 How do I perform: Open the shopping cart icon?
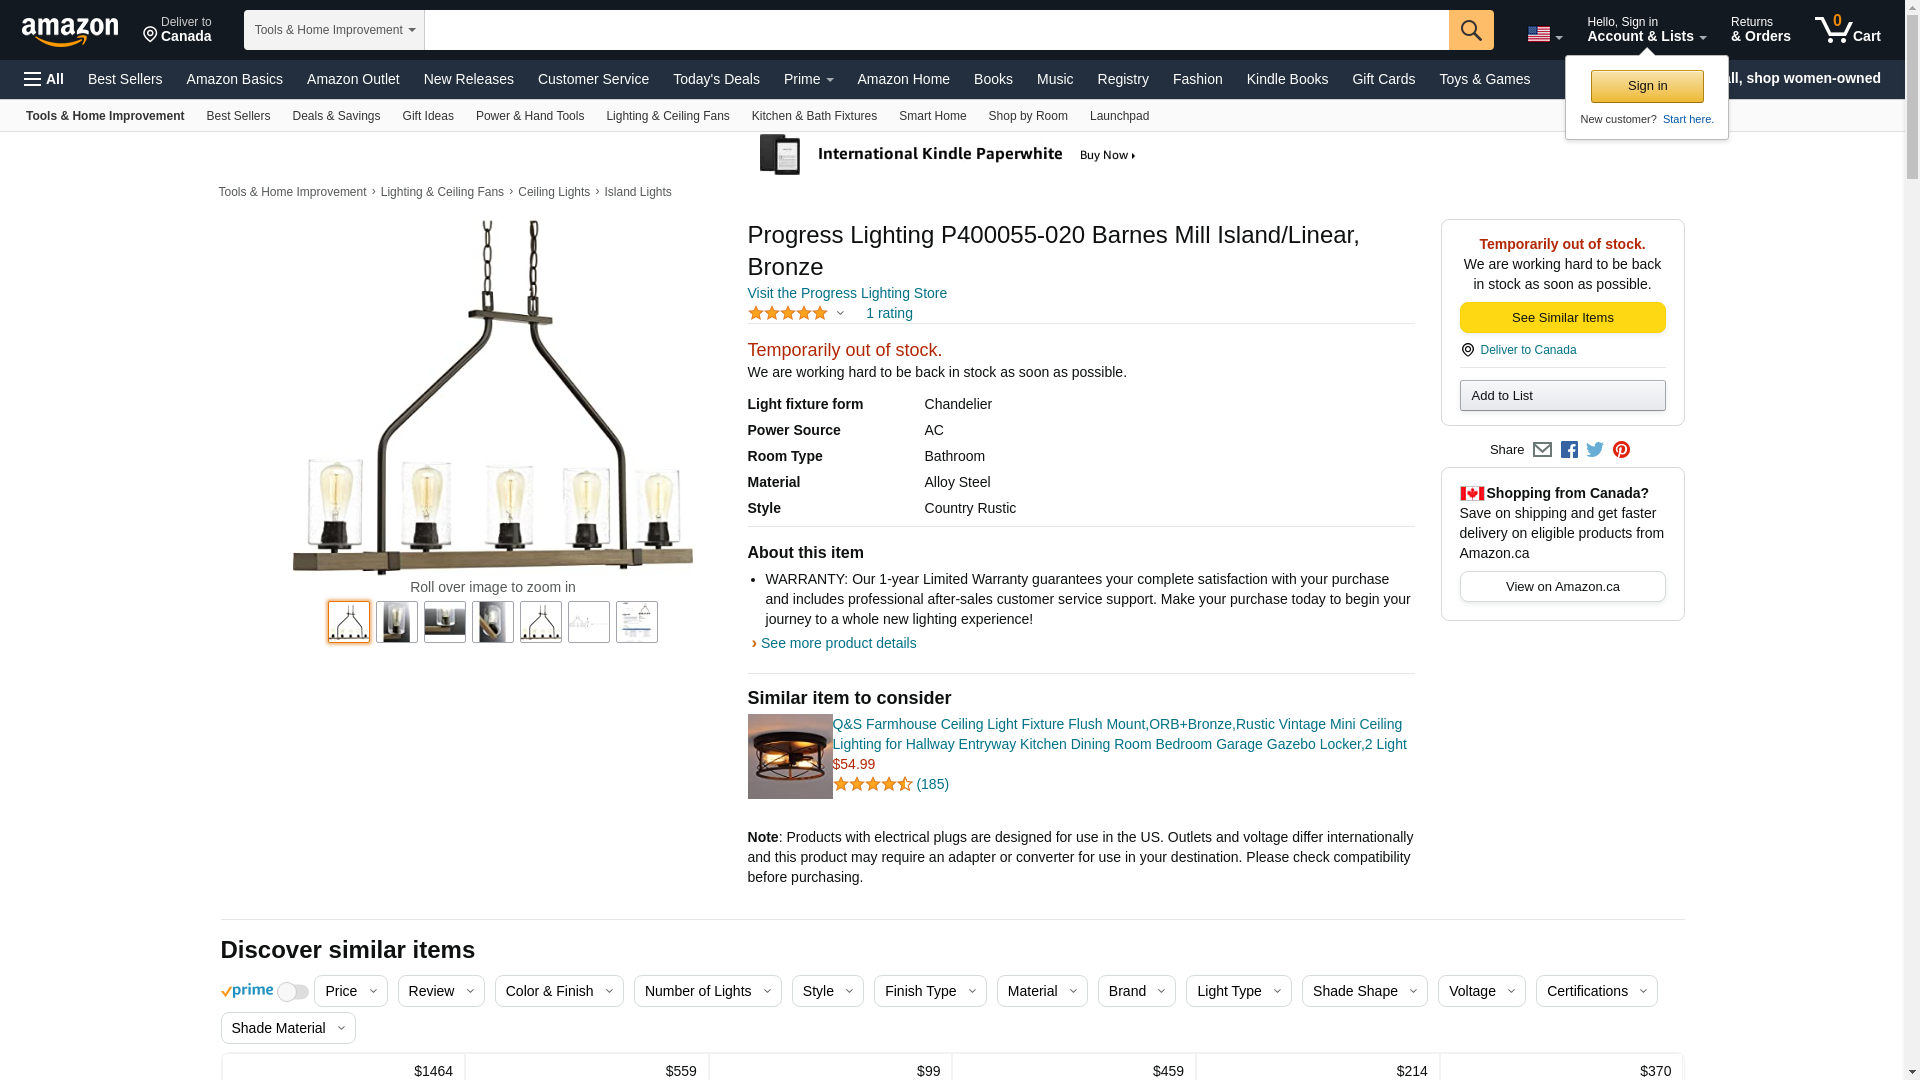(x=1847, y=30)
